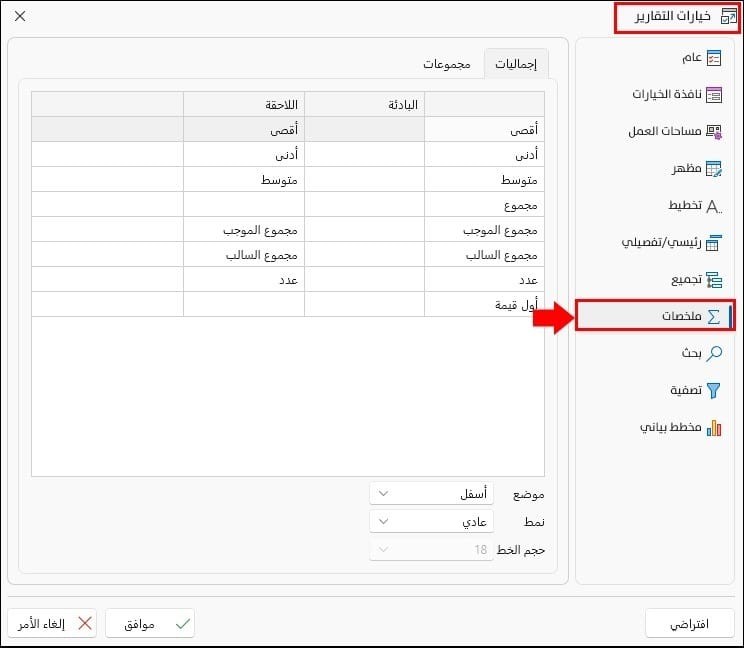
Task: Open the تجميع grouping icon
Action: click(714, 280)
